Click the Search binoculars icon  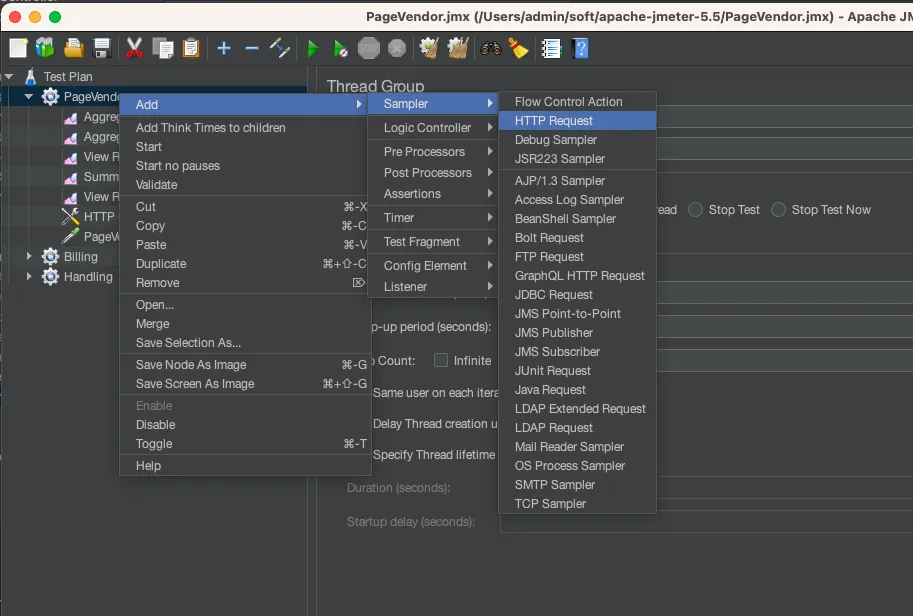point(491,48)
